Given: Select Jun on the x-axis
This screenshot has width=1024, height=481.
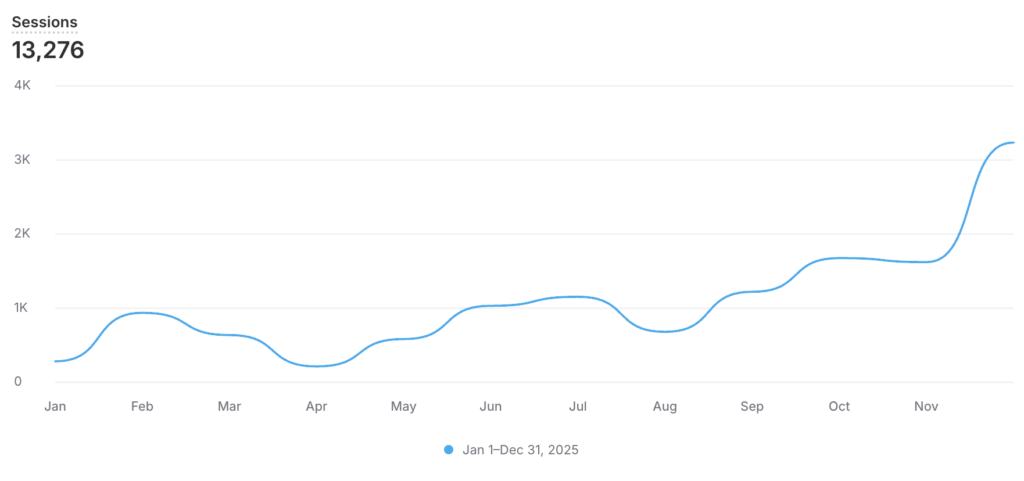Looking at the screenshot, I should (x=491, y=407).
